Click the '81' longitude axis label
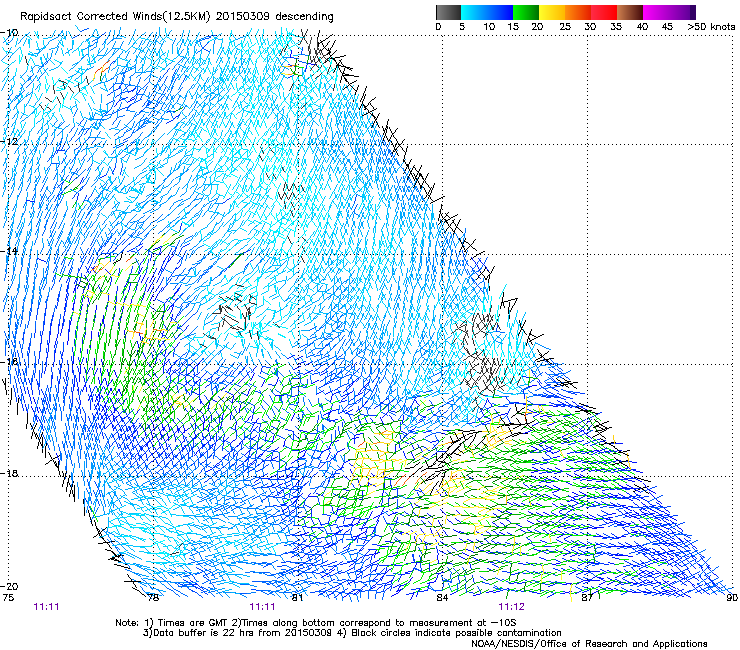Viewport: 740px width, 650px height. (x=297, y=598)
